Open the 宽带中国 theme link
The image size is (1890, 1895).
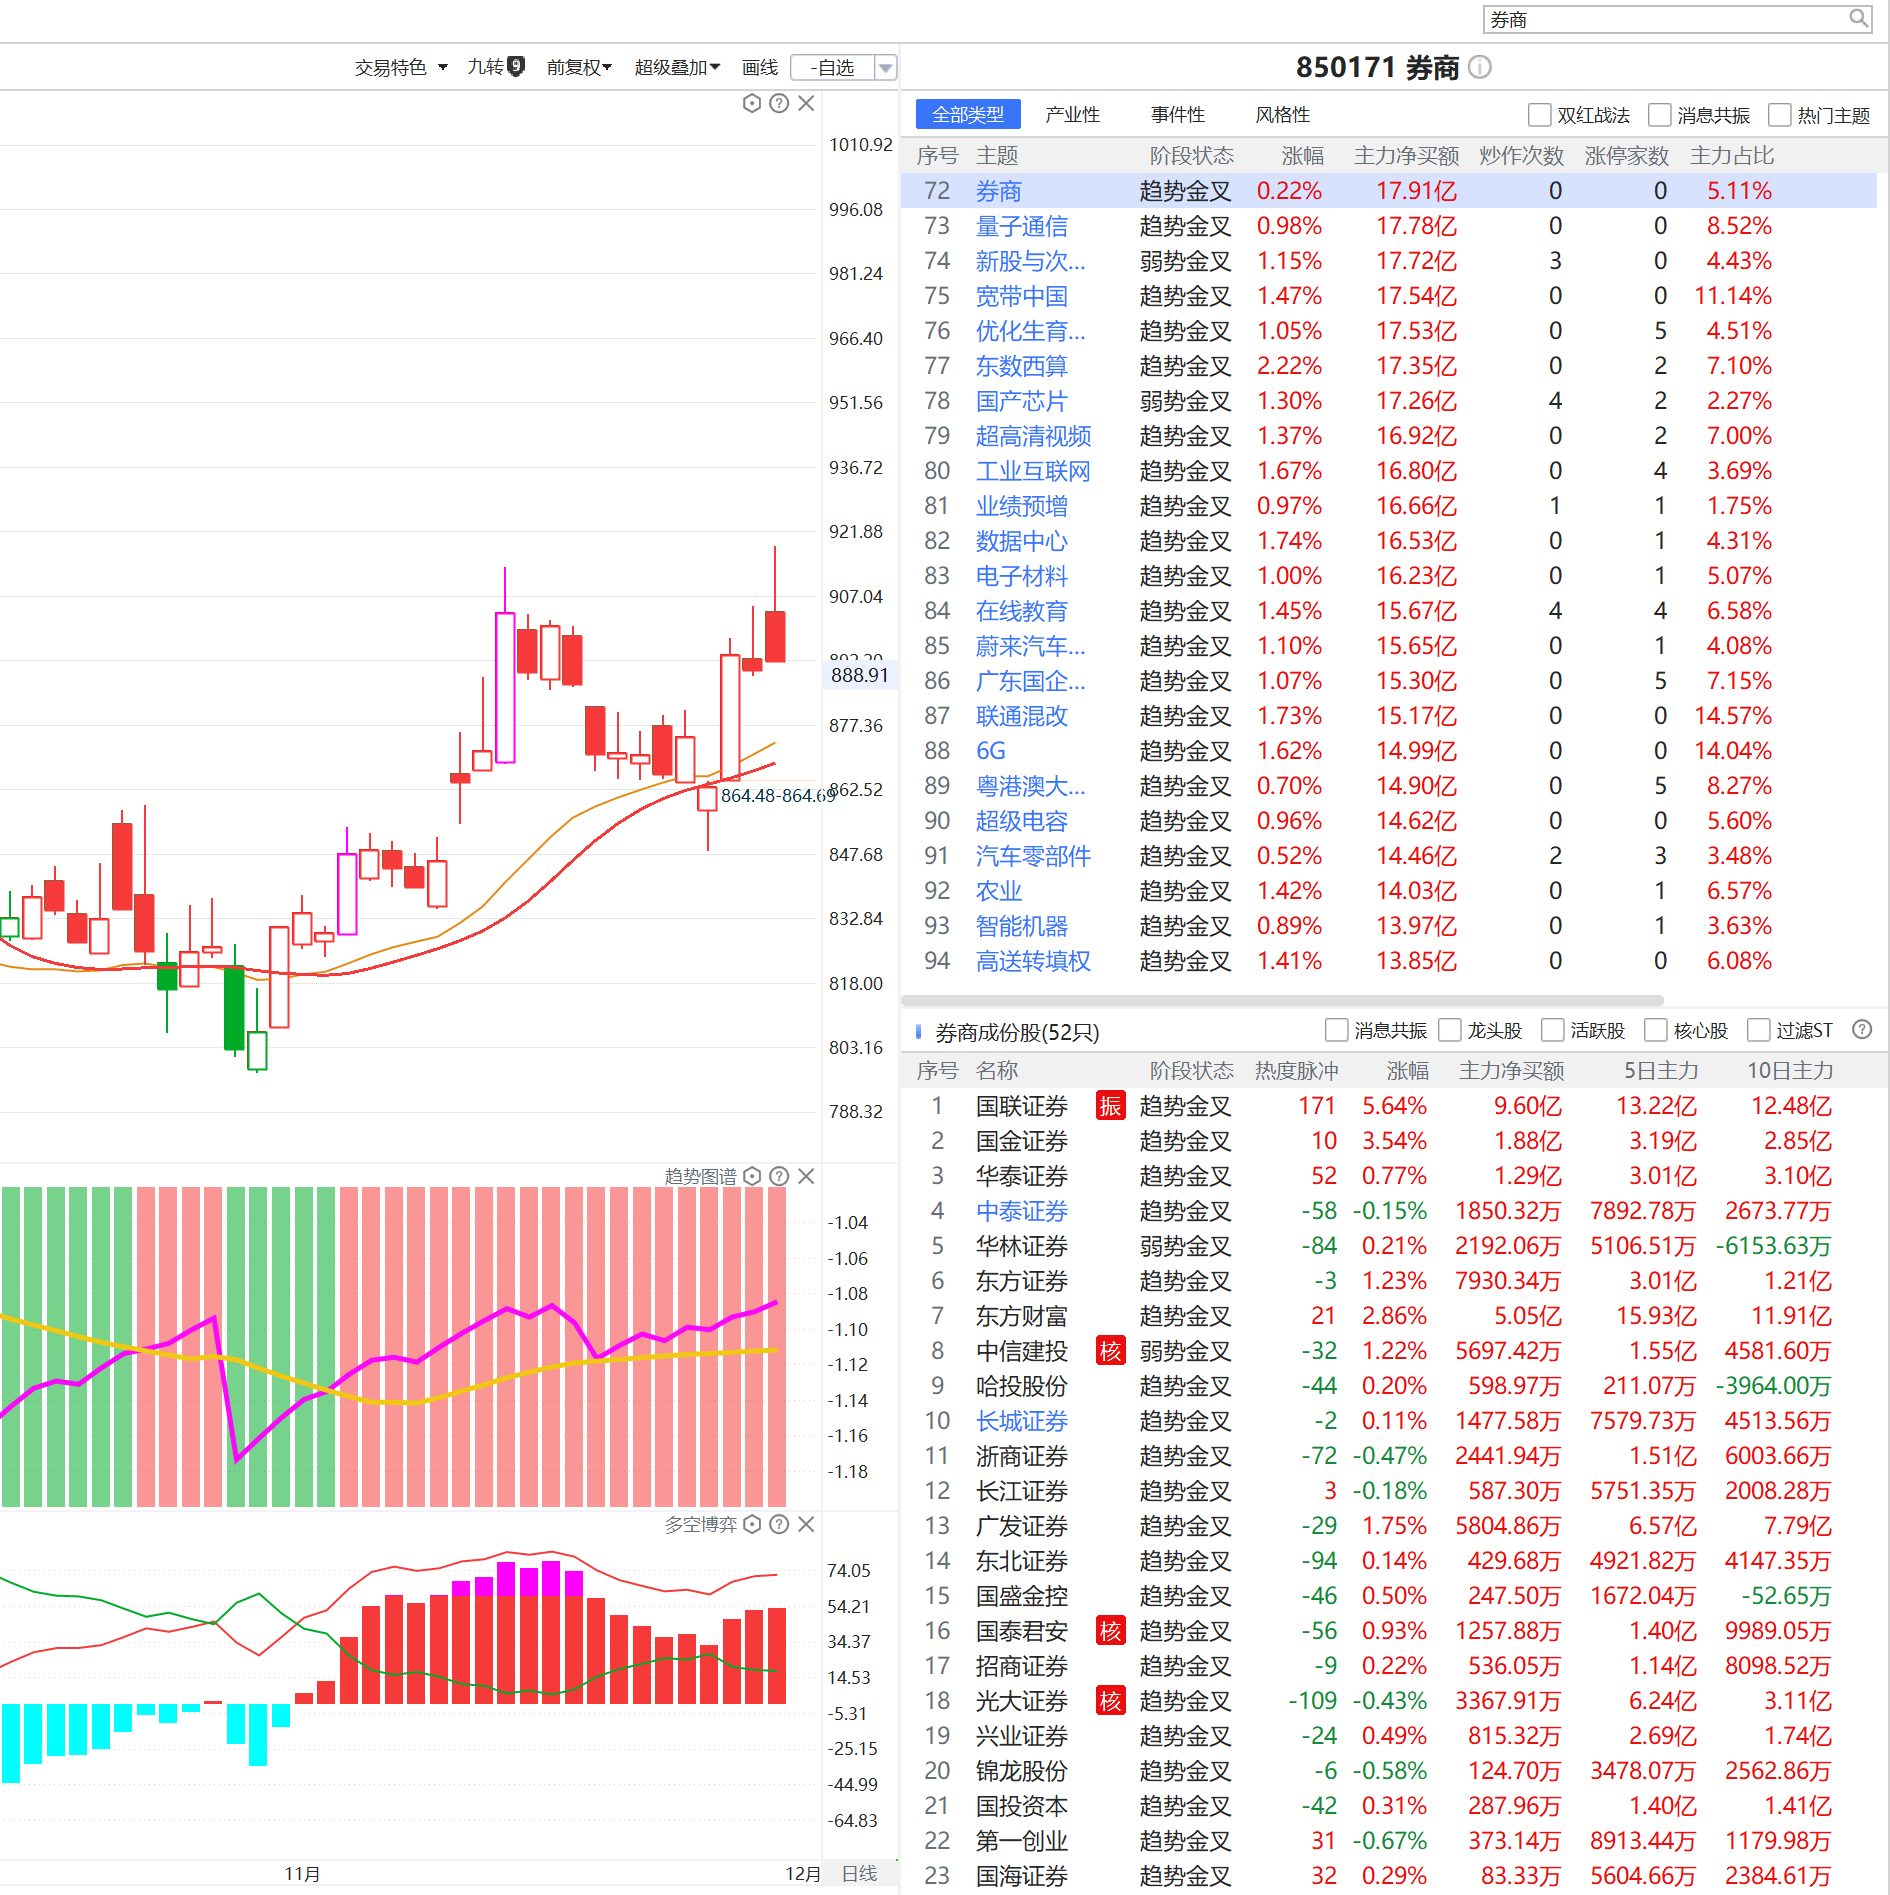[1022, 296]
